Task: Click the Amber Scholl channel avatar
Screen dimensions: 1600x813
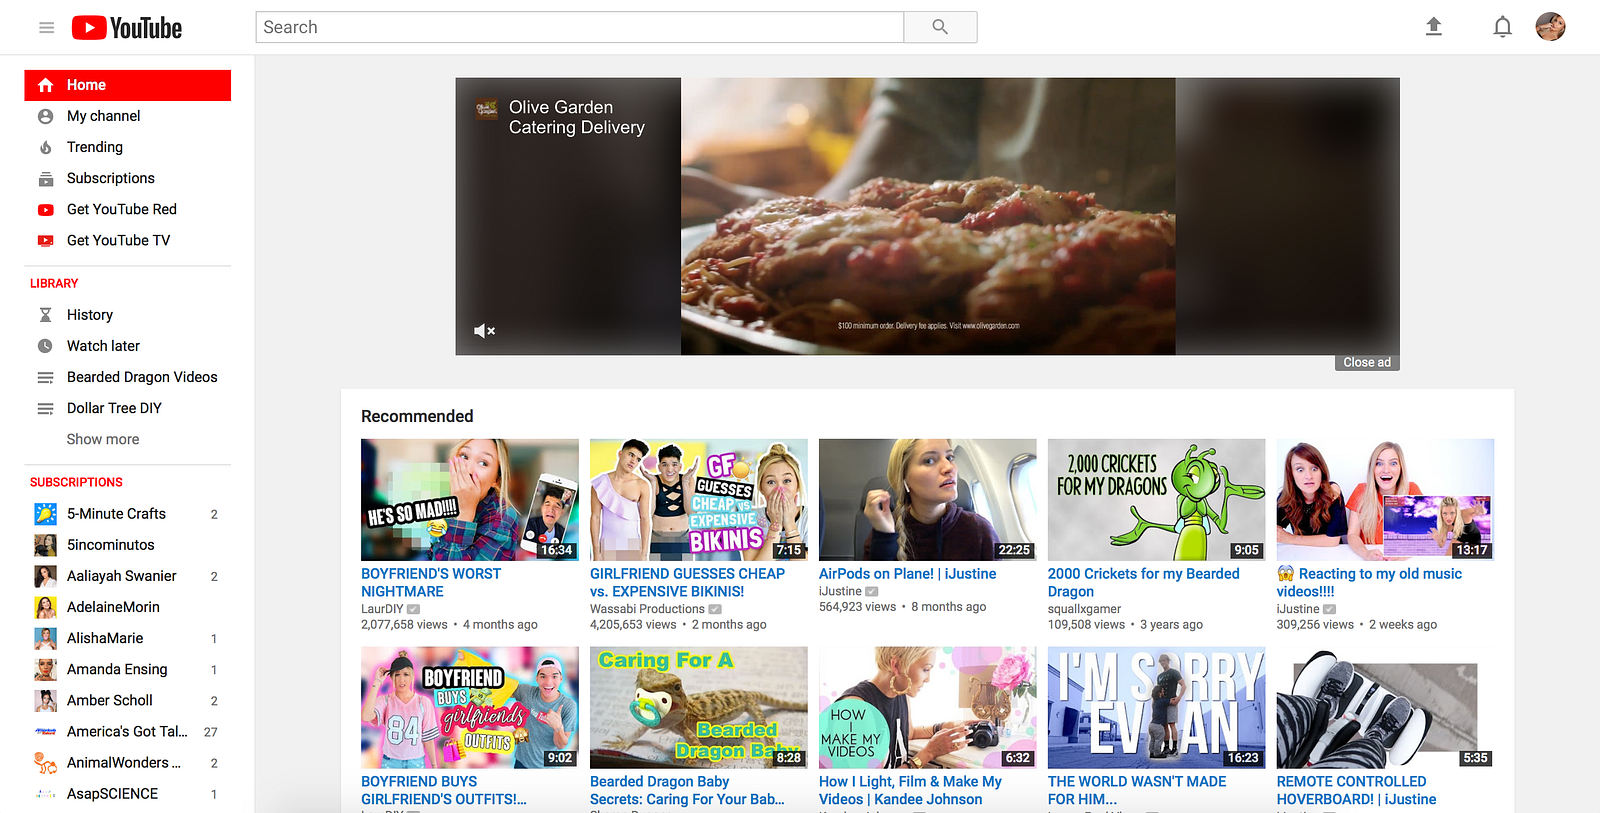Action: [x=45, y=700]
